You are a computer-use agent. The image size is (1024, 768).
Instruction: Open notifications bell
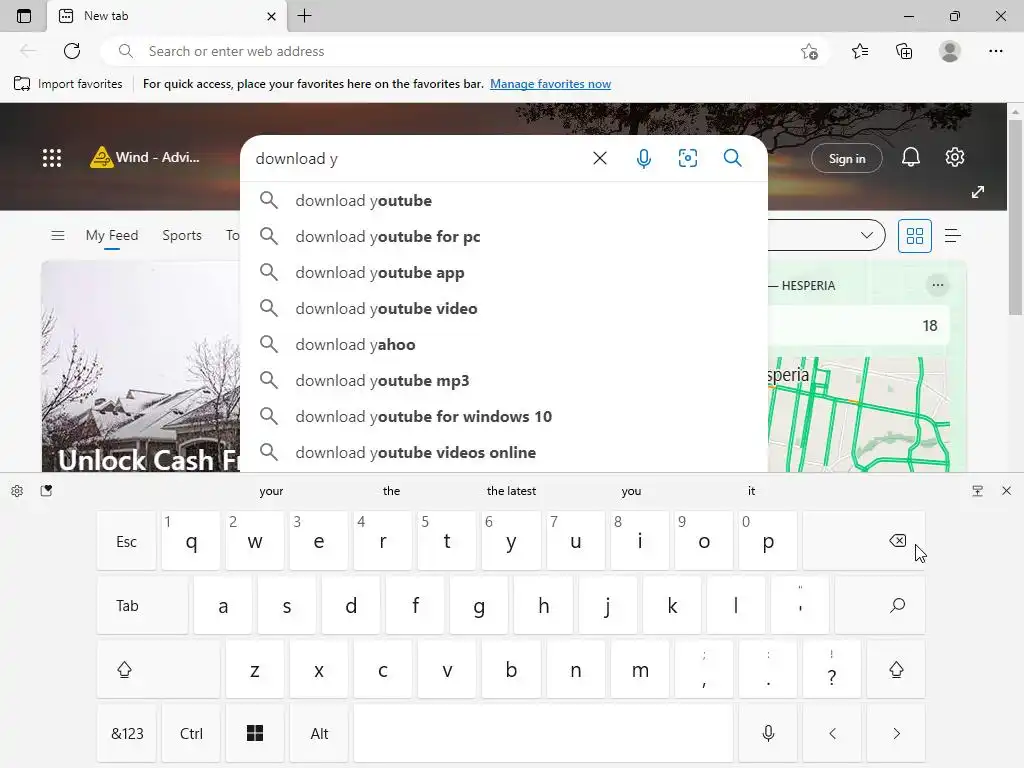click(911, 157)
